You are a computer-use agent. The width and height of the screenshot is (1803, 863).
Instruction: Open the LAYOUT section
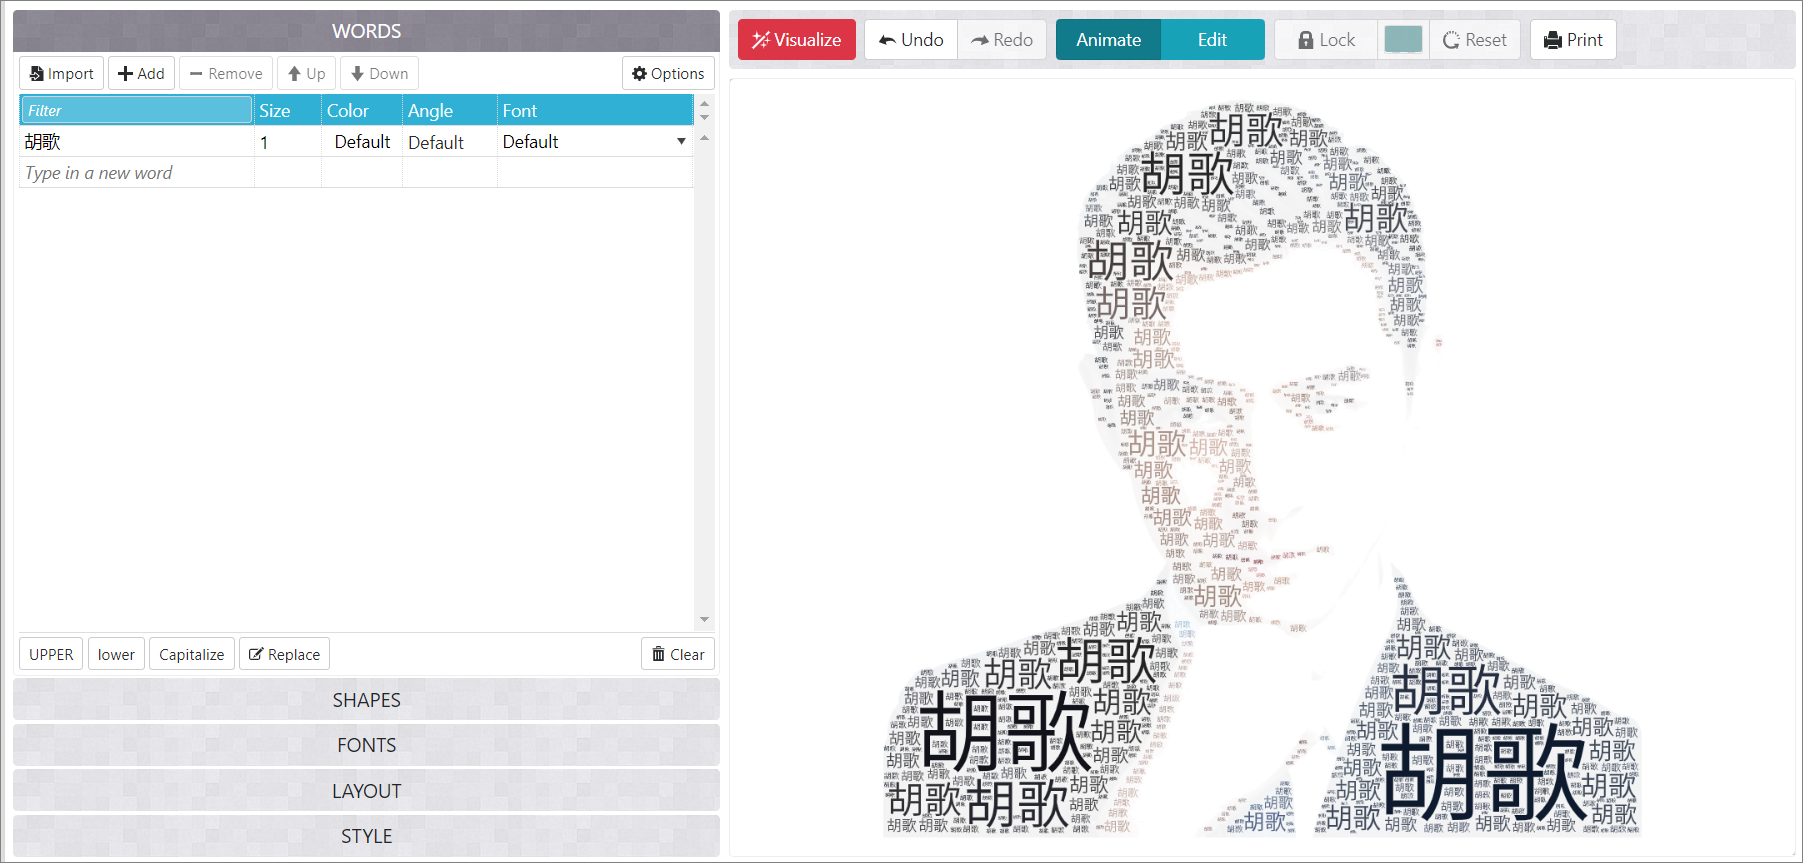[366, 791]
